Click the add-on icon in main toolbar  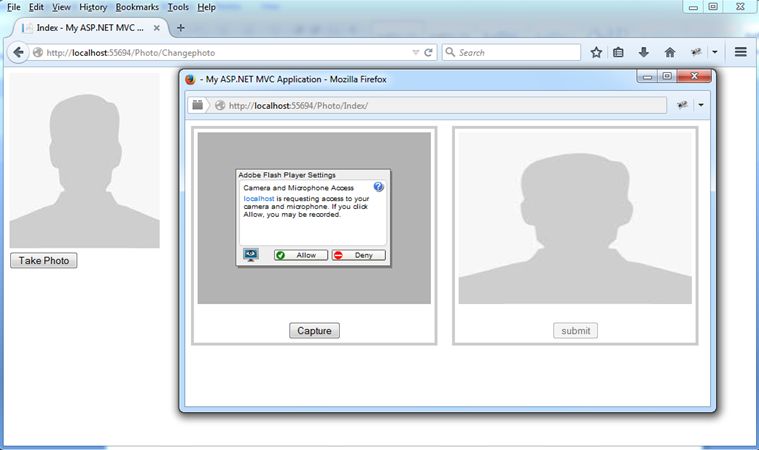pos(696,52)
